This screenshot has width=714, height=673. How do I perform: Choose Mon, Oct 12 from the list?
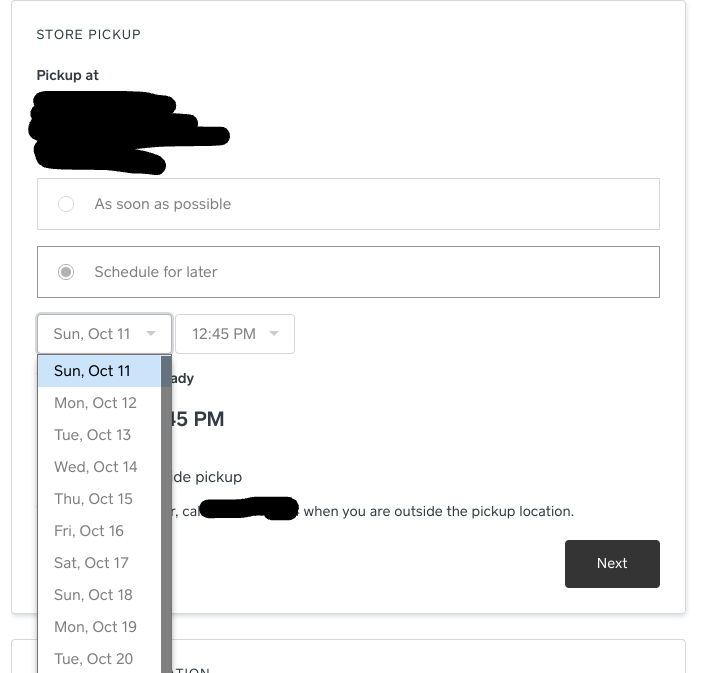pyautogui.click(x=95, y=403)
